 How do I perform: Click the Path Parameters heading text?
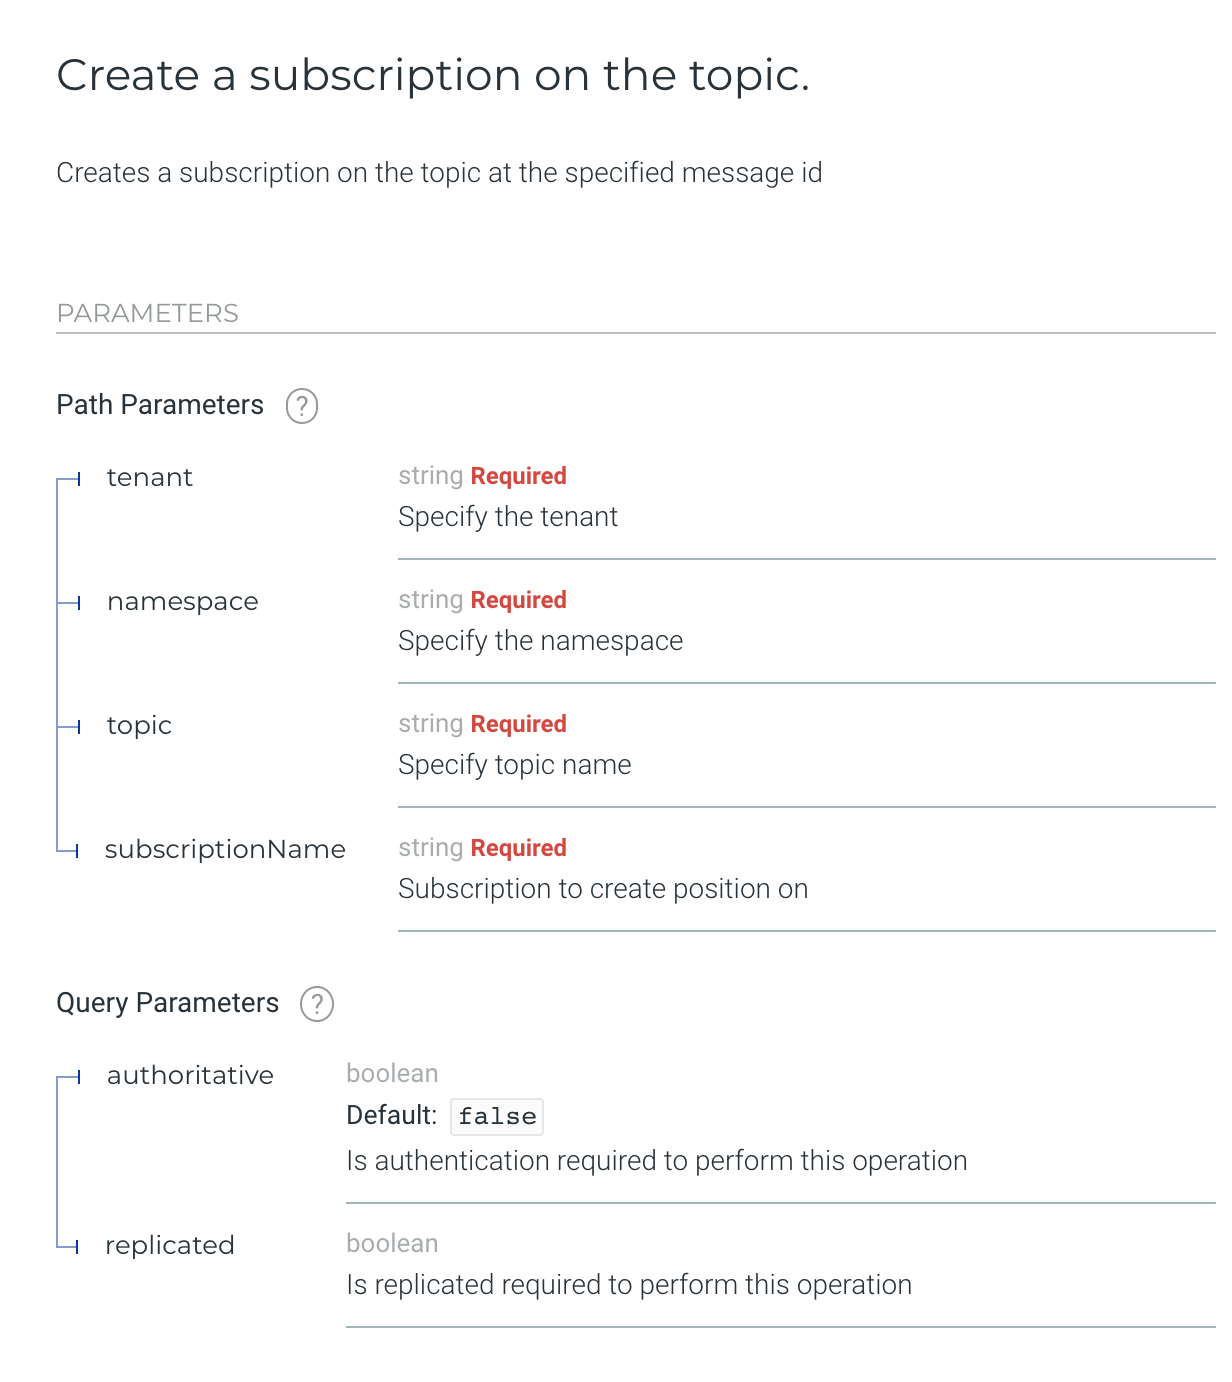[x=160, y=405]
